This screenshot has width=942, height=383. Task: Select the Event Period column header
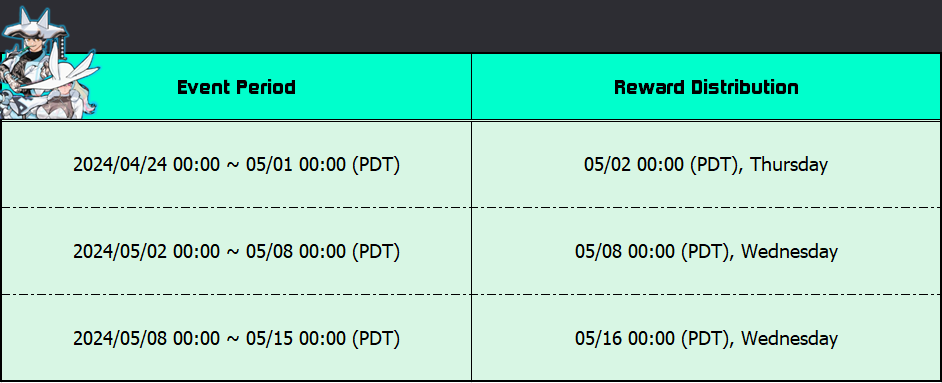click(x=236, y=87)
